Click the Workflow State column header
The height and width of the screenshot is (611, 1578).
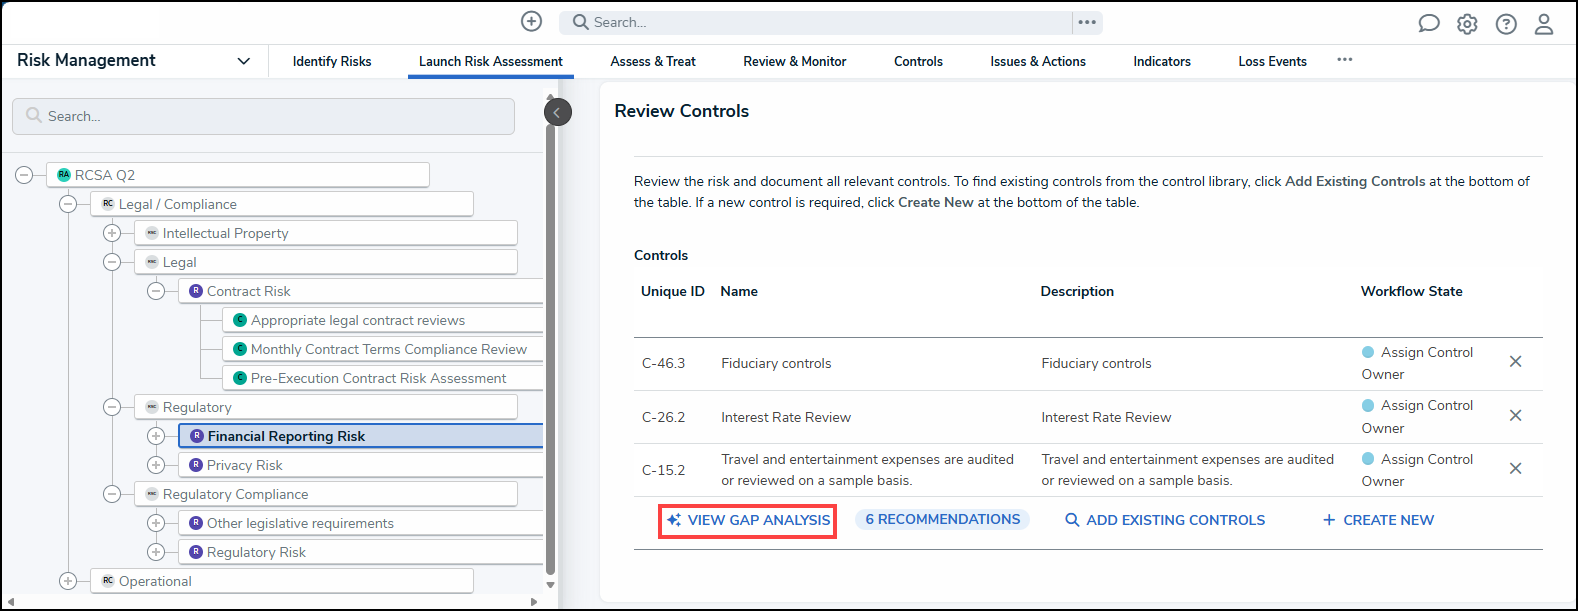1411,291
